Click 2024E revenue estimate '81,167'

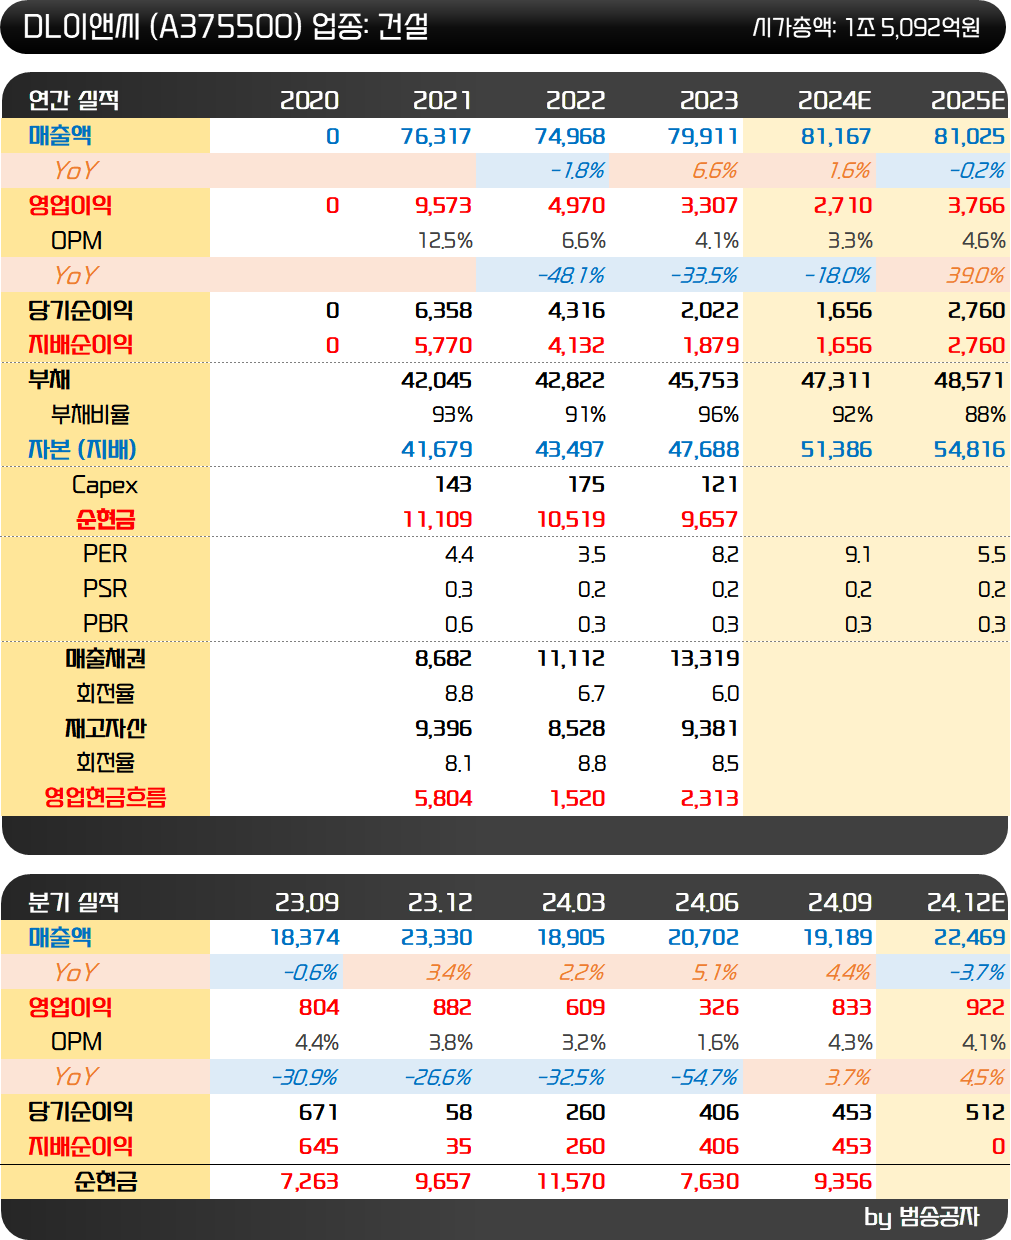pos(836,136)
